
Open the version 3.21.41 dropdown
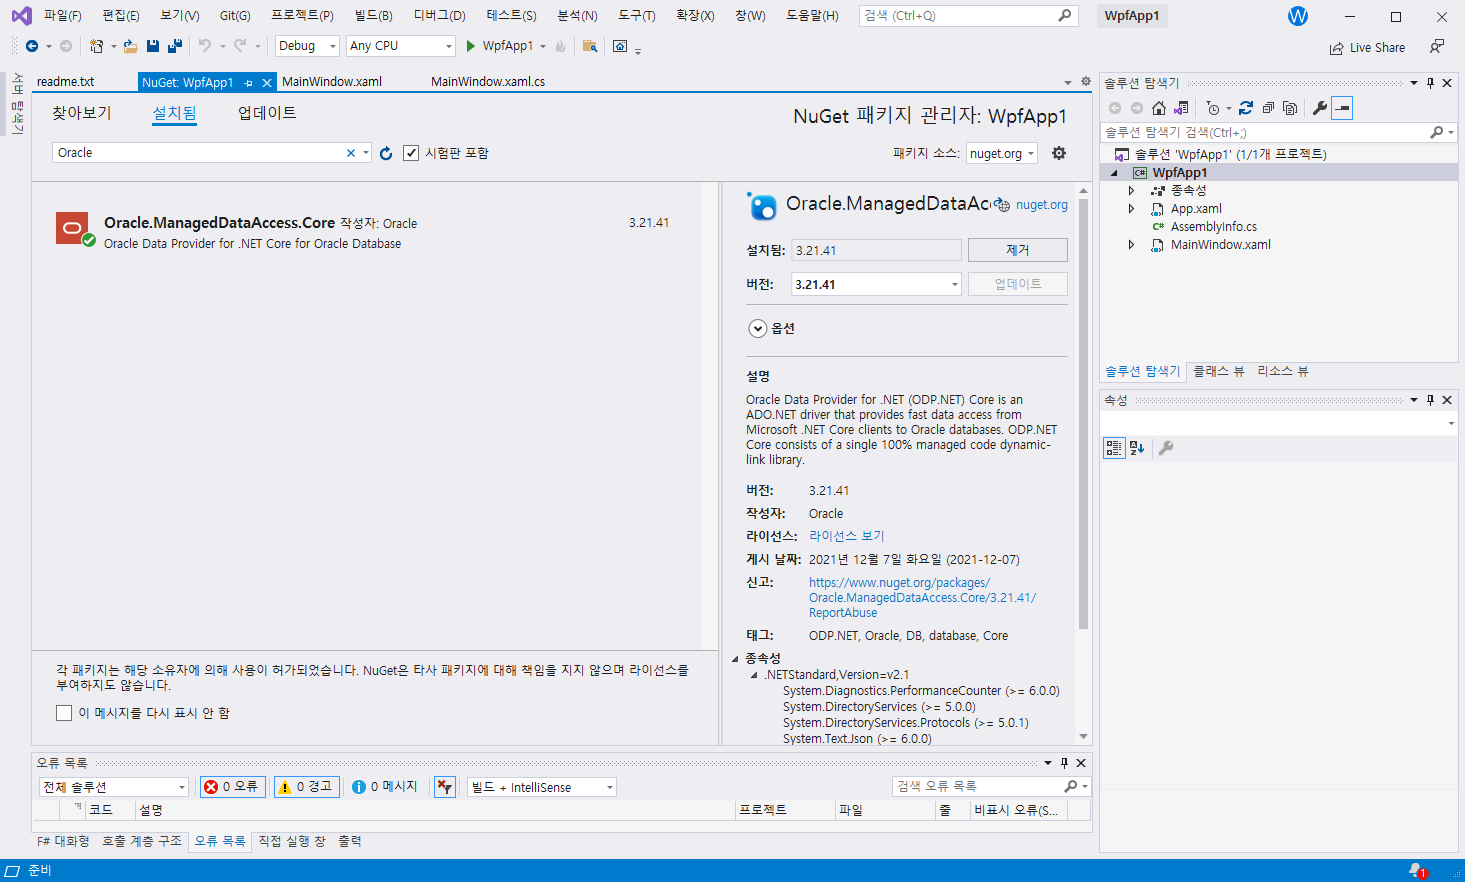coord(877,284)
